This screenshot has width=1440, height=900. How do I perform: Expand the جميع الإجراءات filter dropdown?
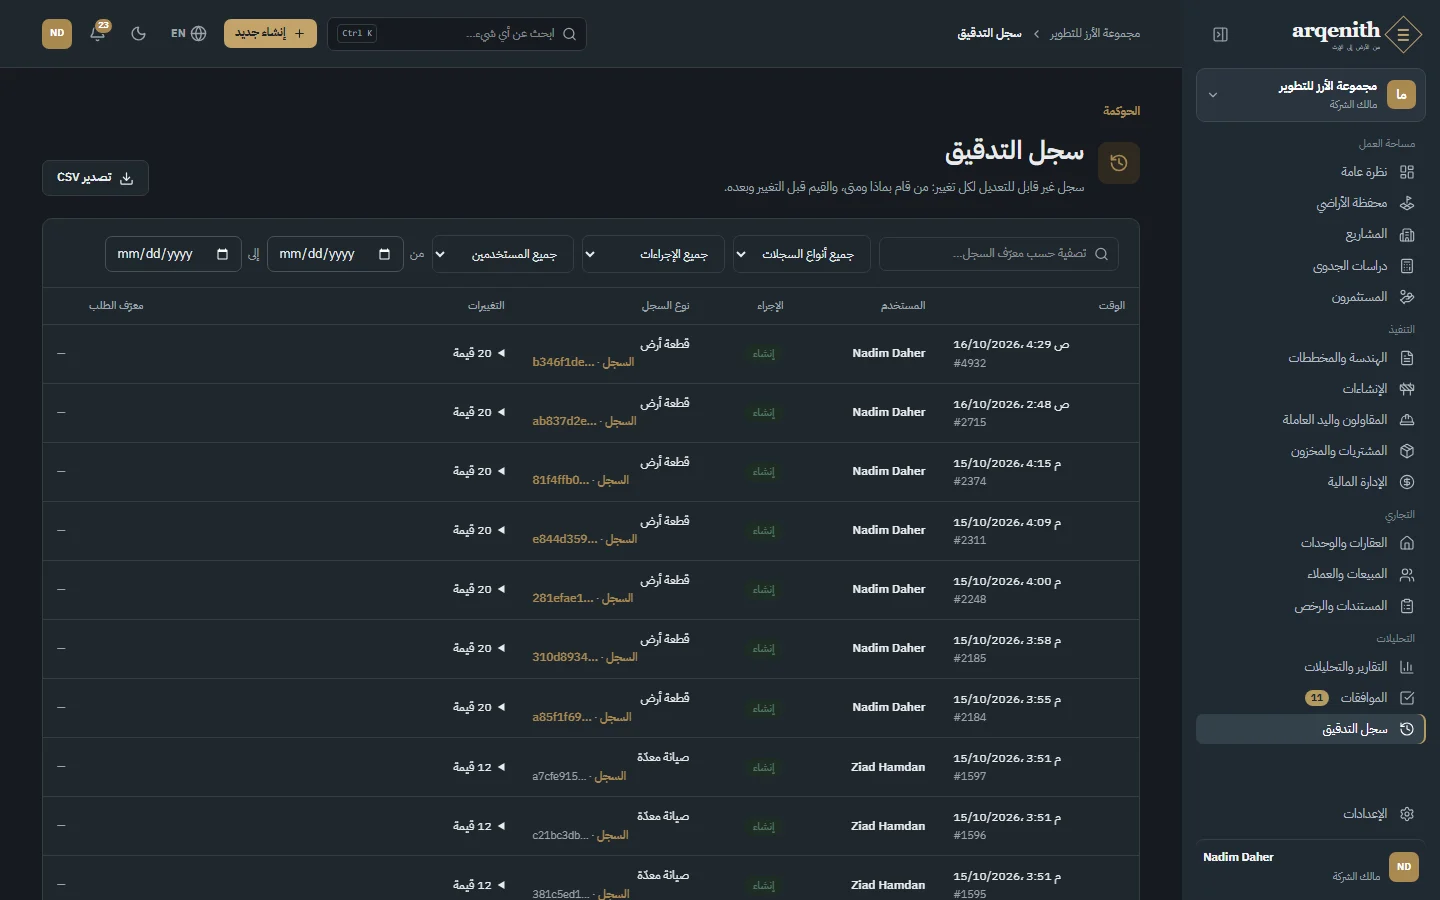(653, 254)
